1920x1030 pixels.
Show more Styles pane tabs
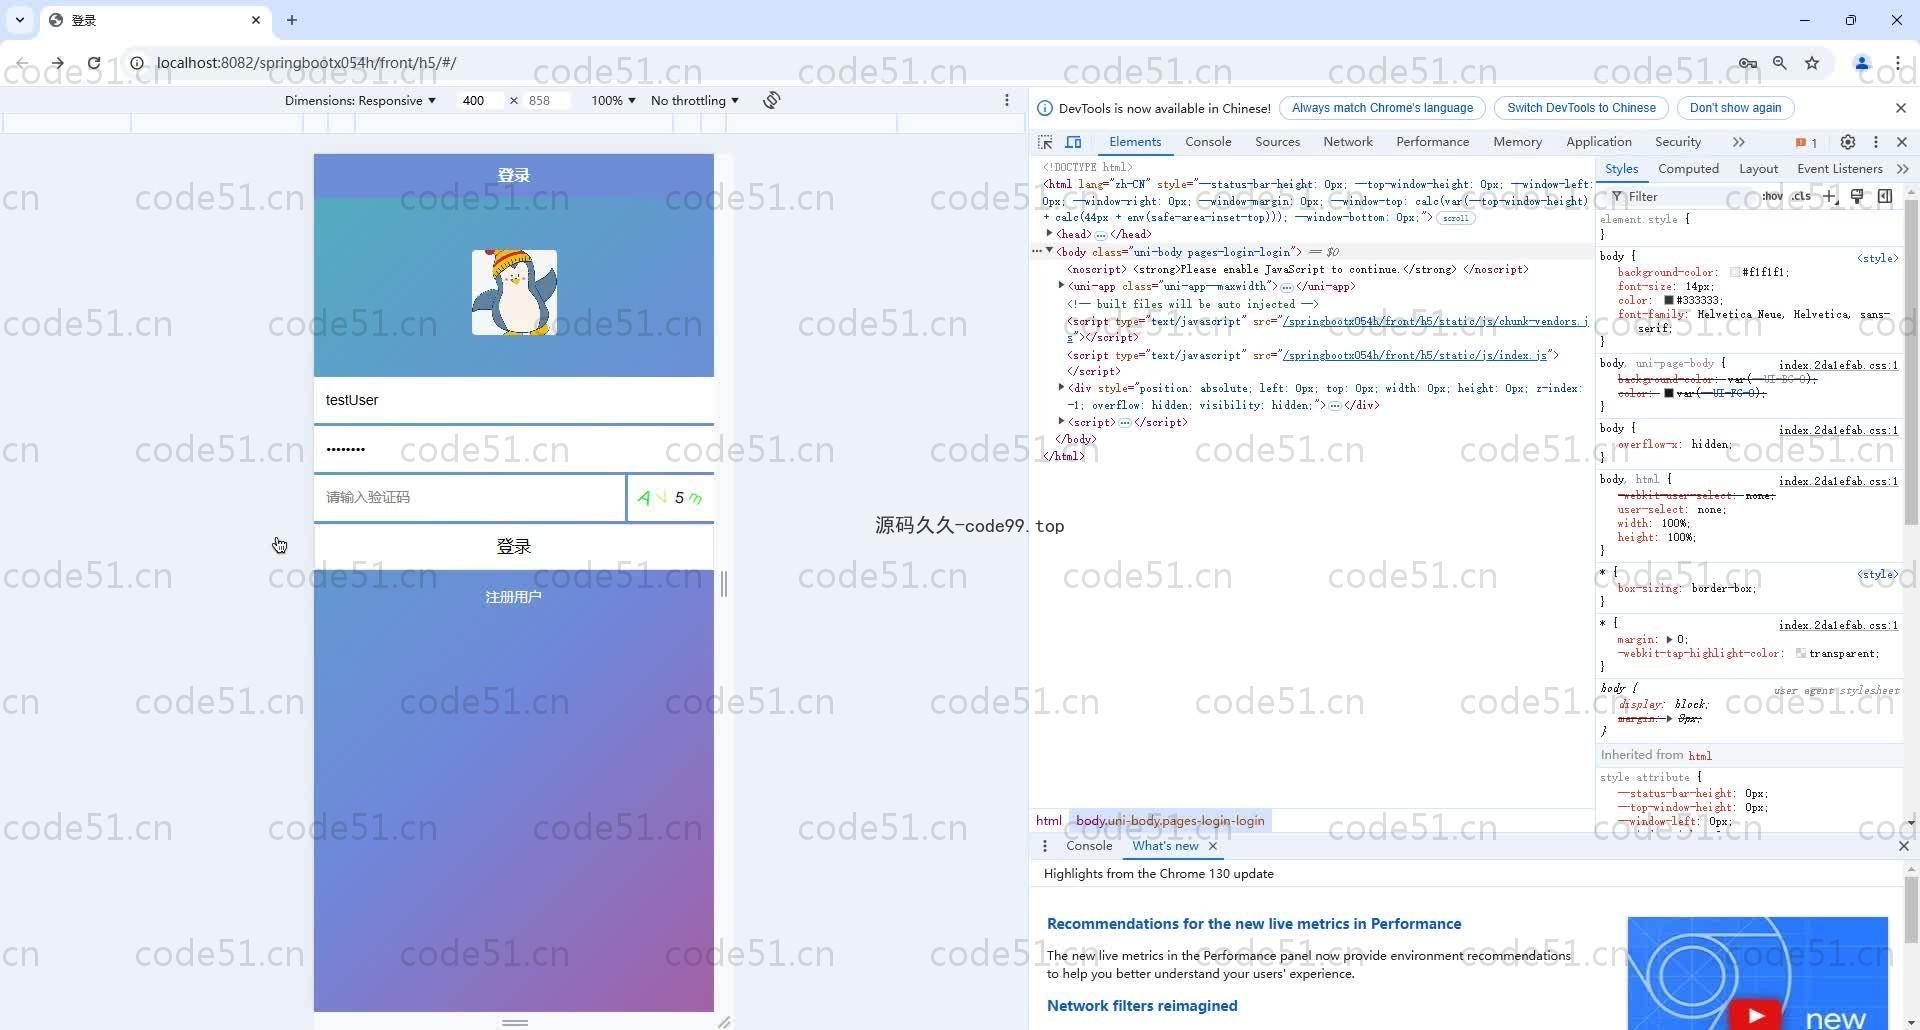click(x=1902, y=169)
